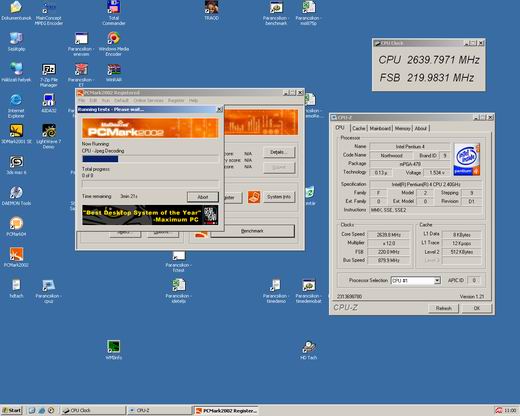Open the AIDA32 desktop shortcut
This screenshot has width=520, height=416.
pyautogui.click(x=49, y=103)
